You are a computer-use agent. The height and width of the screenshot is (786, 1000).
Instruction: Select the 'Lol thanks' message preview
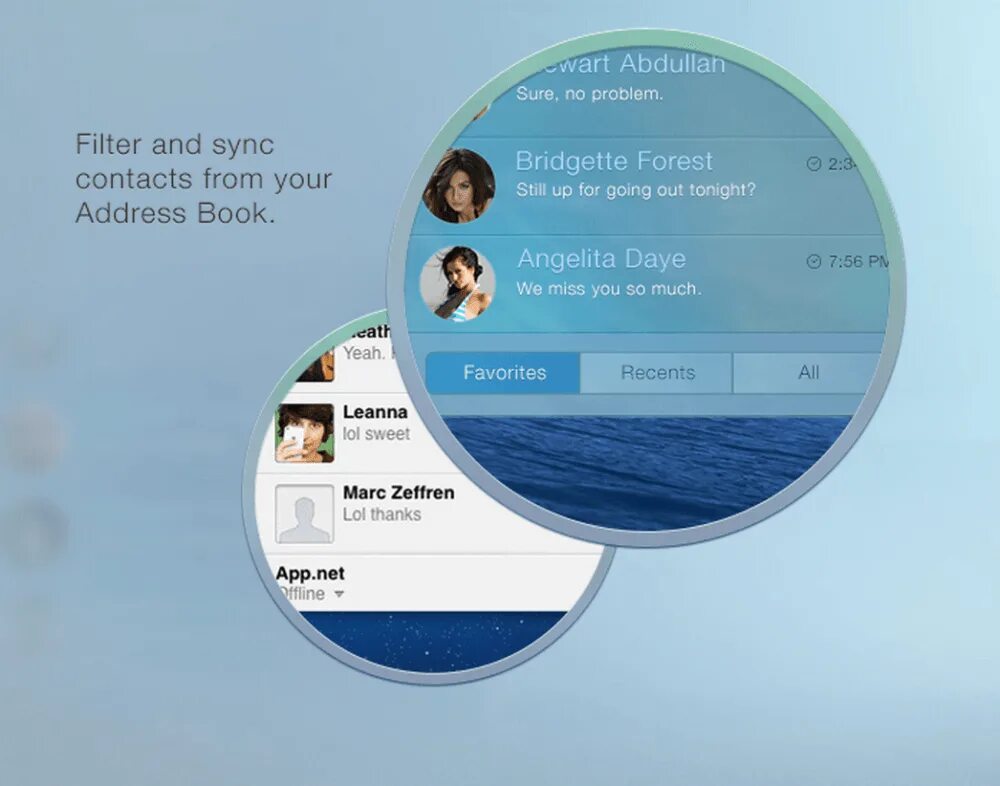pyautogui.click(x=382, y=514)
